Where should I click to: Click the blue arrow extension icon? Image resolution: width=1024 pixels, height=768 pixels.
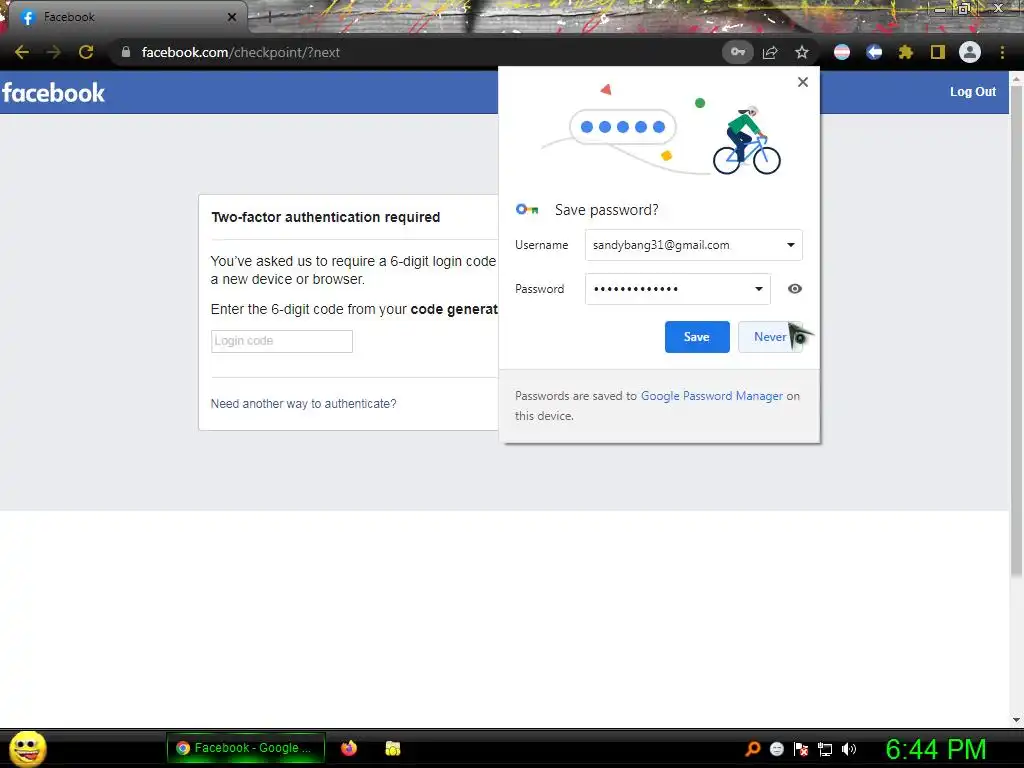pos(874,52)
